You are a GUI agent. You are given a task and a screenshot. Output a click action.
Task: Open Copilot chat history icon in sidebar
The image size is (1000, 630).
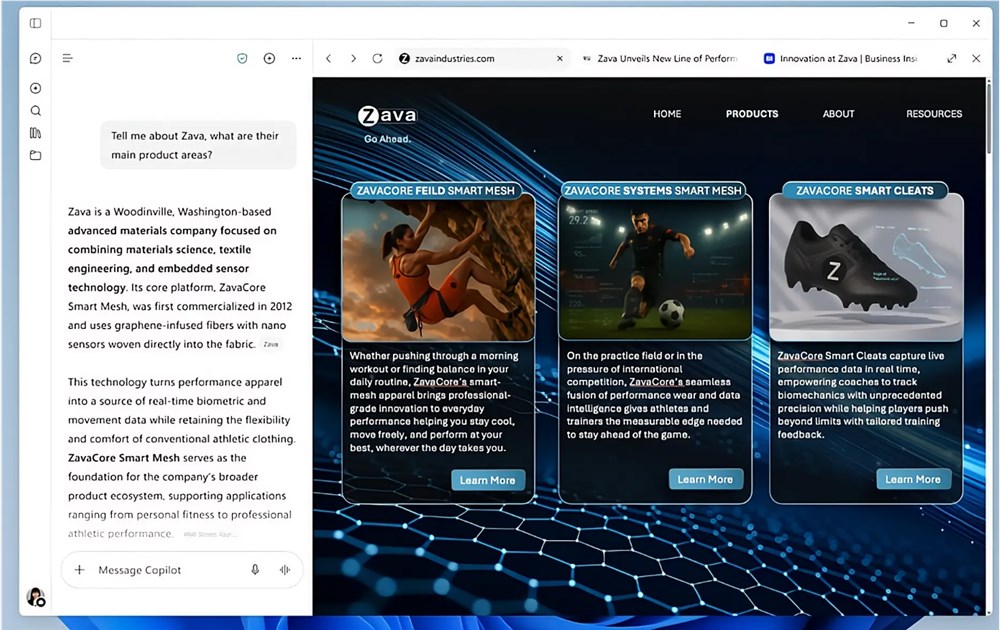point(36,59)
